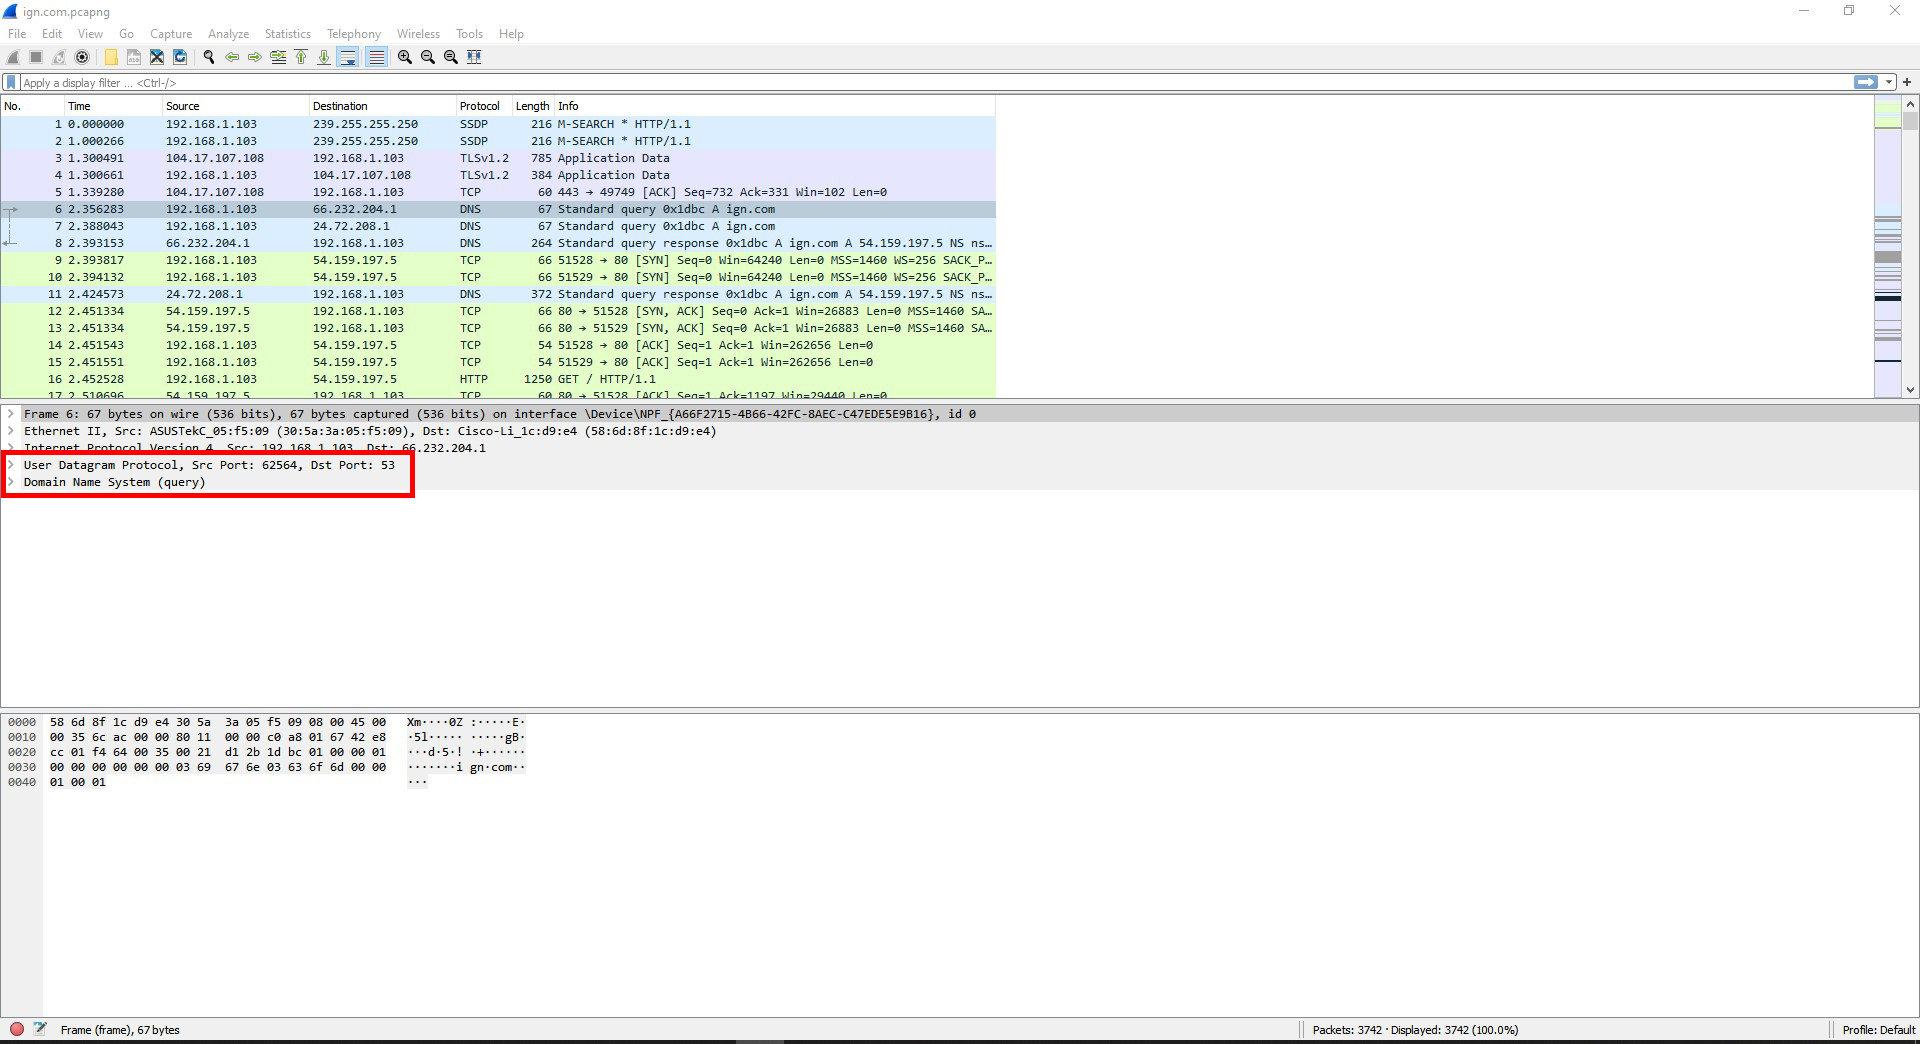
Task: Reload the capture file using toolbar icon
Action: [x=180, y=57]
